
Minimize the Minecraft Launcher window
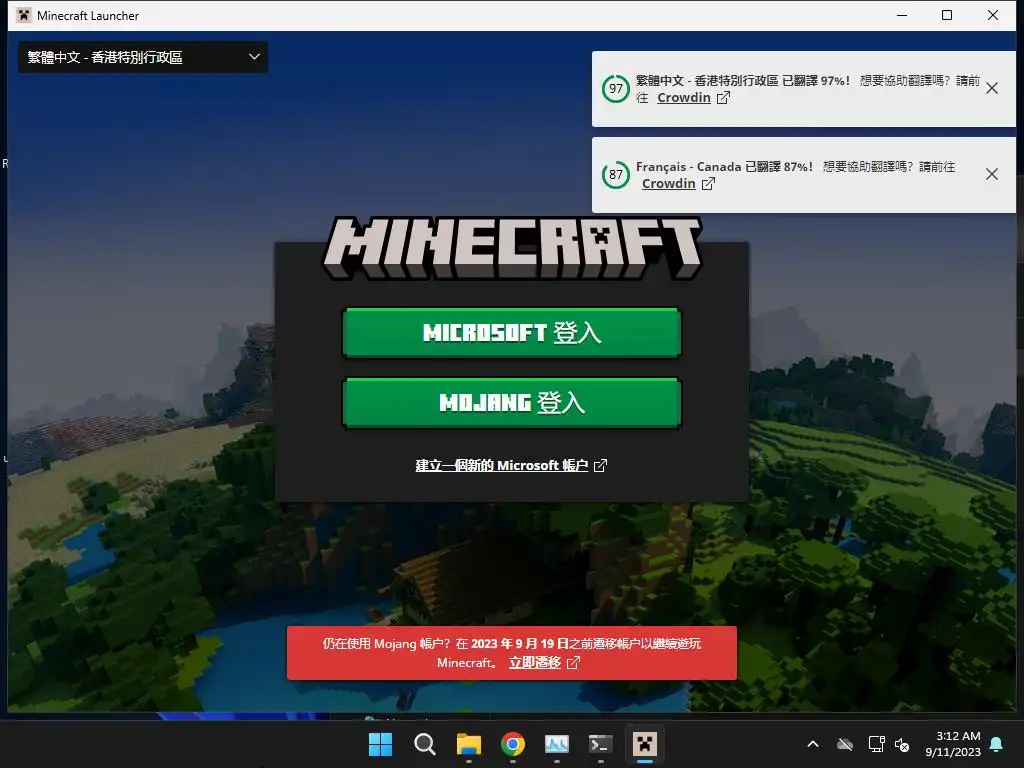click(902, 15)
